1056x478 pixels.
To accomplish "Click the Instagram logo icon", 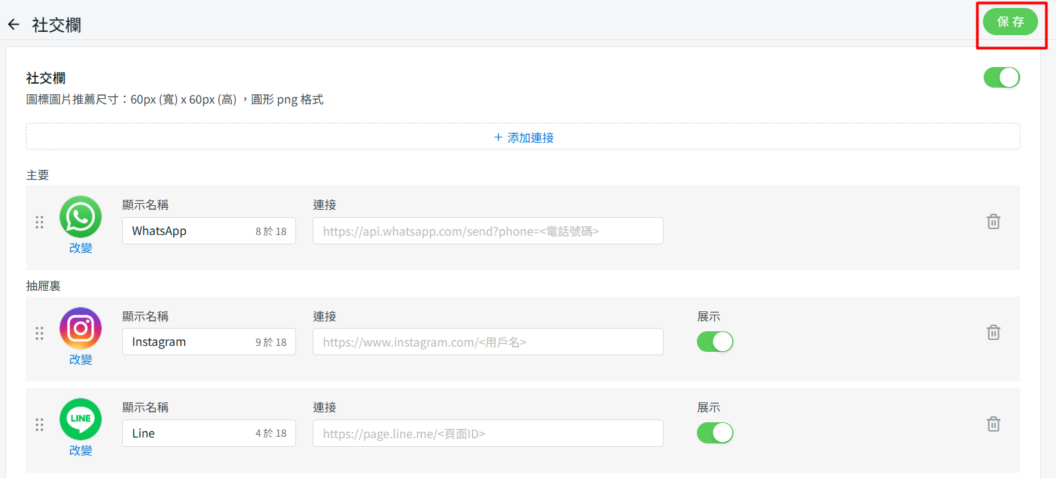I will click(80, 328).
